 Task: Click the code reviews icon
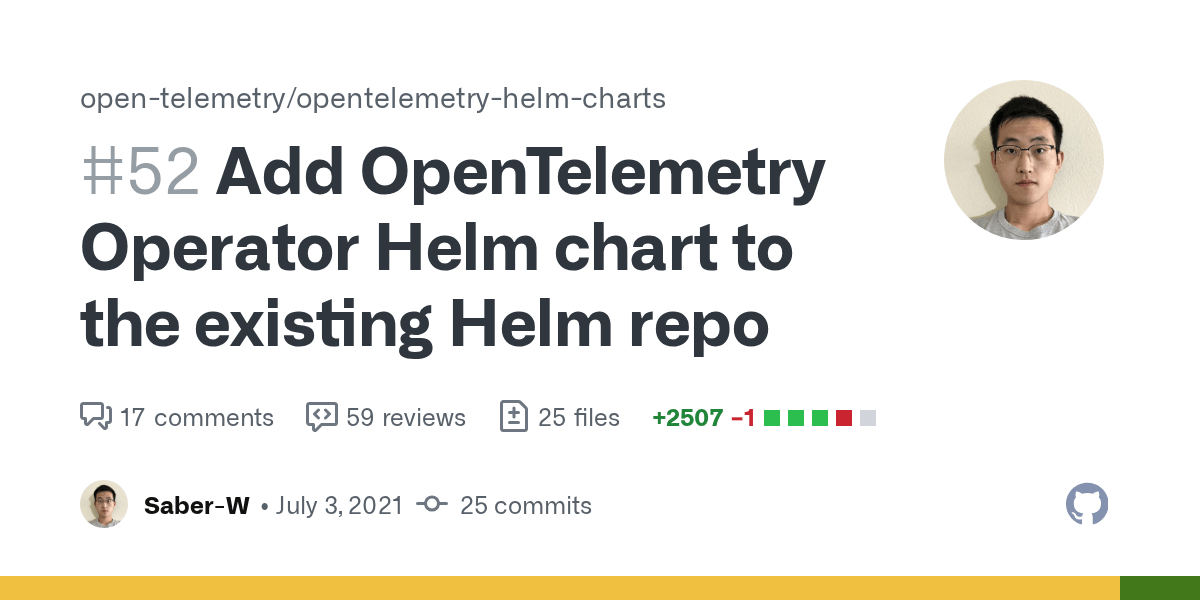[x=321, y=417]
